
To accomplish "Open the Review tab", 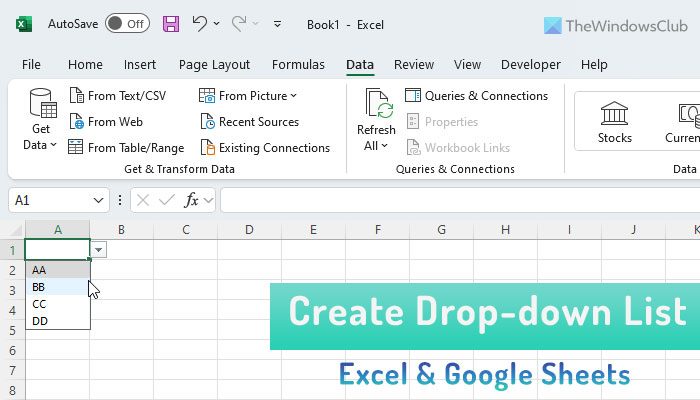I will point(414,65).
